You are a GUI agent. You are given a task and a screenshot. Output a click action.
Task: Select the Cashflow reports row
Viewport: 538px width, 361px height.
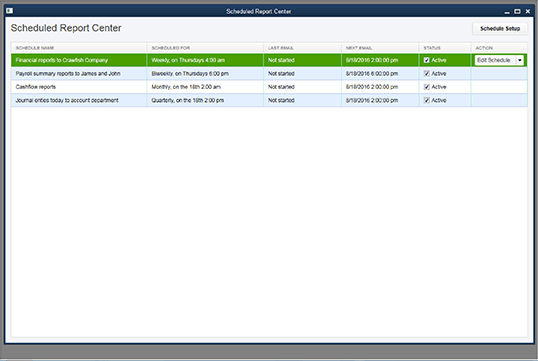pyautogui.click(x=269, y=87)
